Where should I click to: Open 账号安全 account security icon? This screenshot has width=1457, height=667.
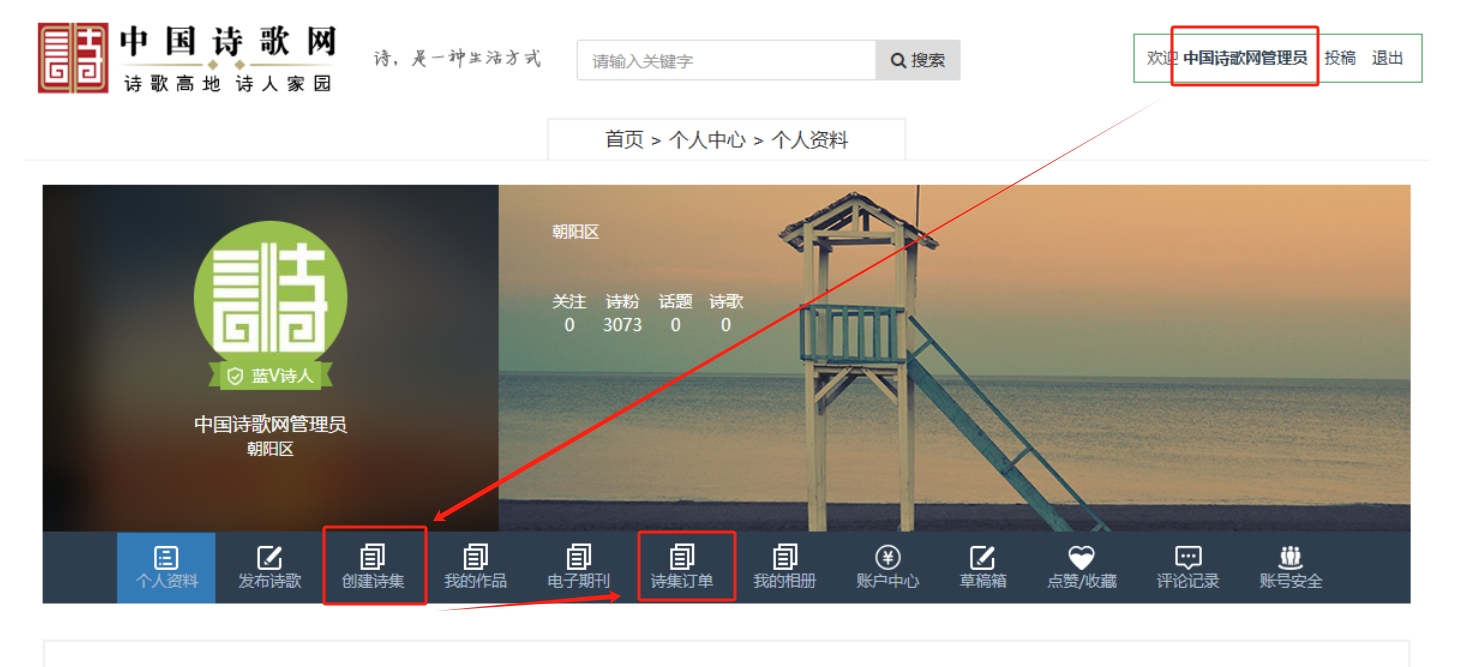1291,557
